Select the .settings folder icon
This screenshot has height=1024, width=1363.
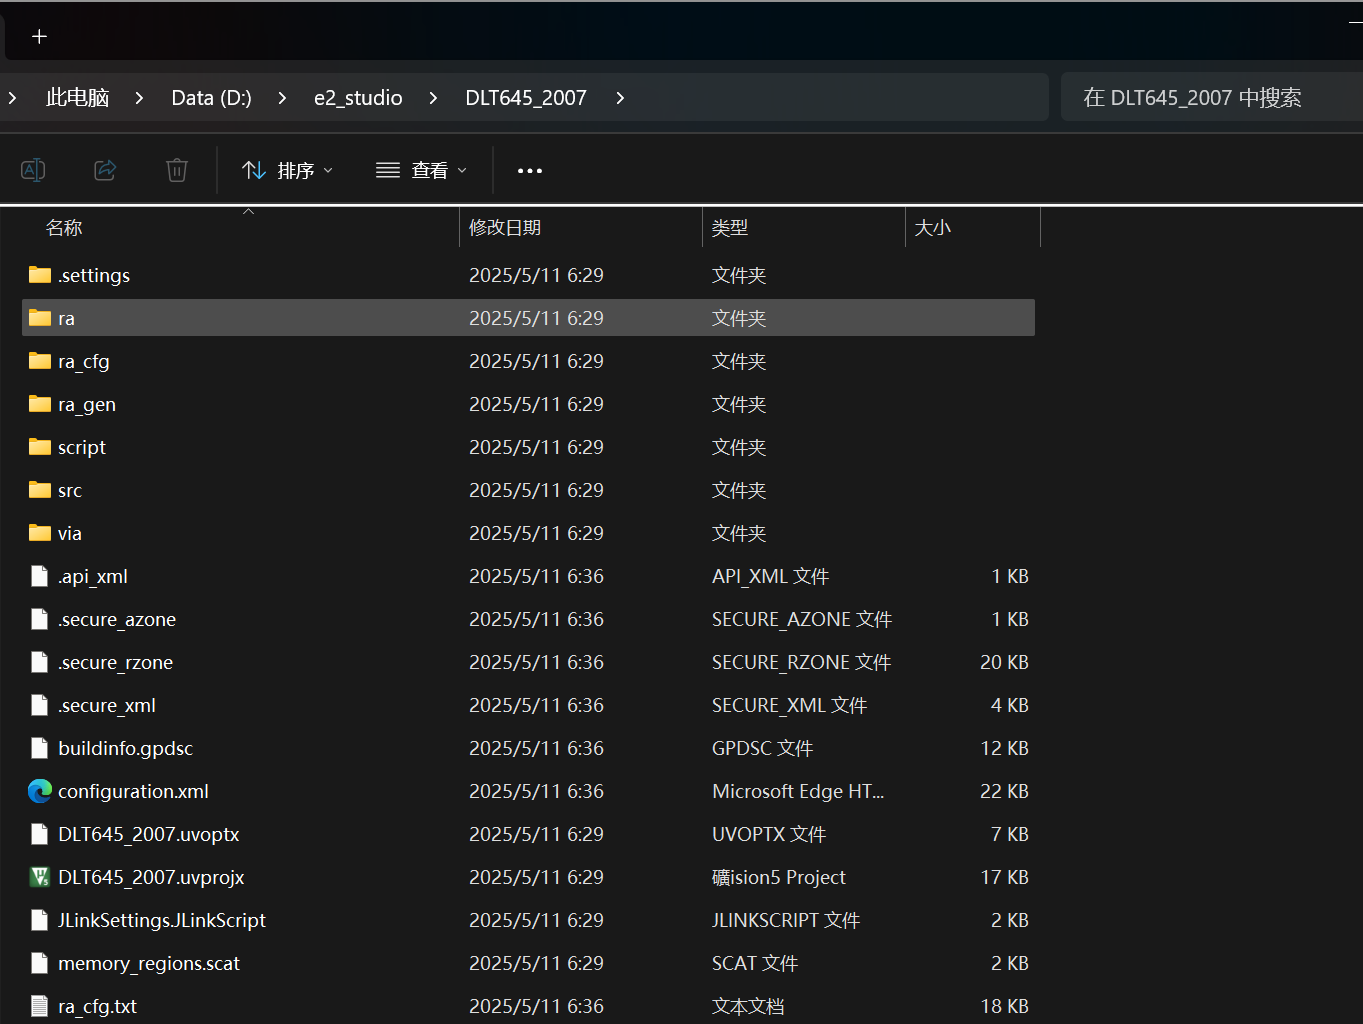pos(40,275)
